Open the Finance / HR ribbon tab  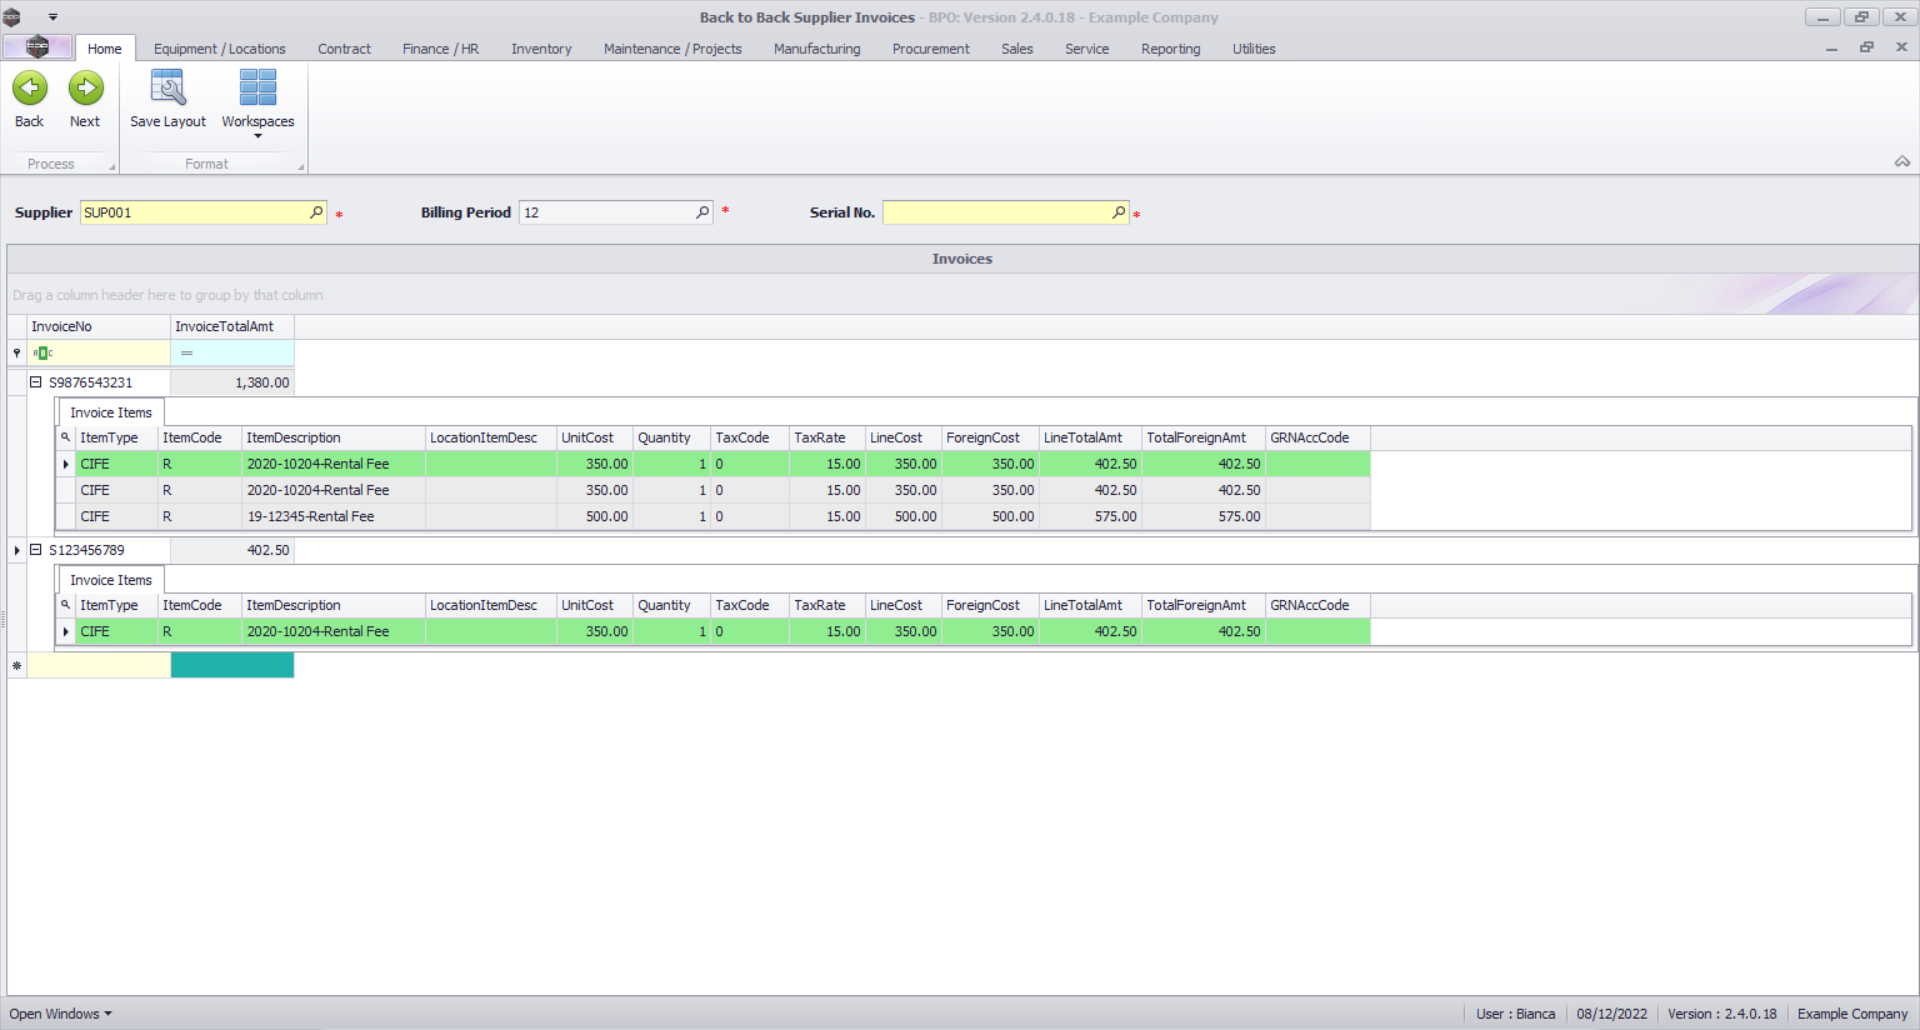(x=441, y=48)
